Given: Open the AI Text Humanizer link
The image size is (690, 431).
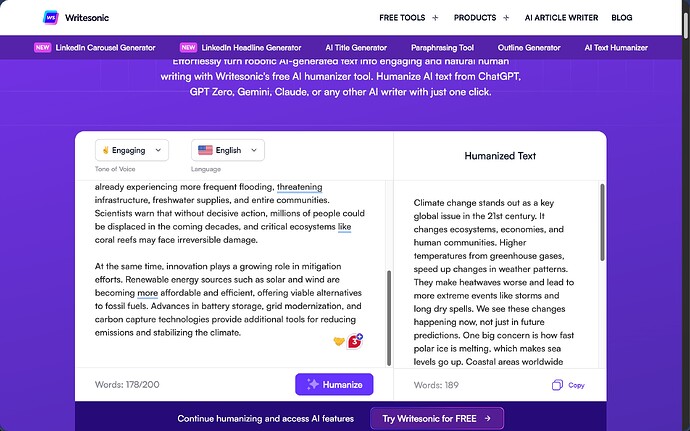Looking at the screenshot, I should click(x=616, y=48).
